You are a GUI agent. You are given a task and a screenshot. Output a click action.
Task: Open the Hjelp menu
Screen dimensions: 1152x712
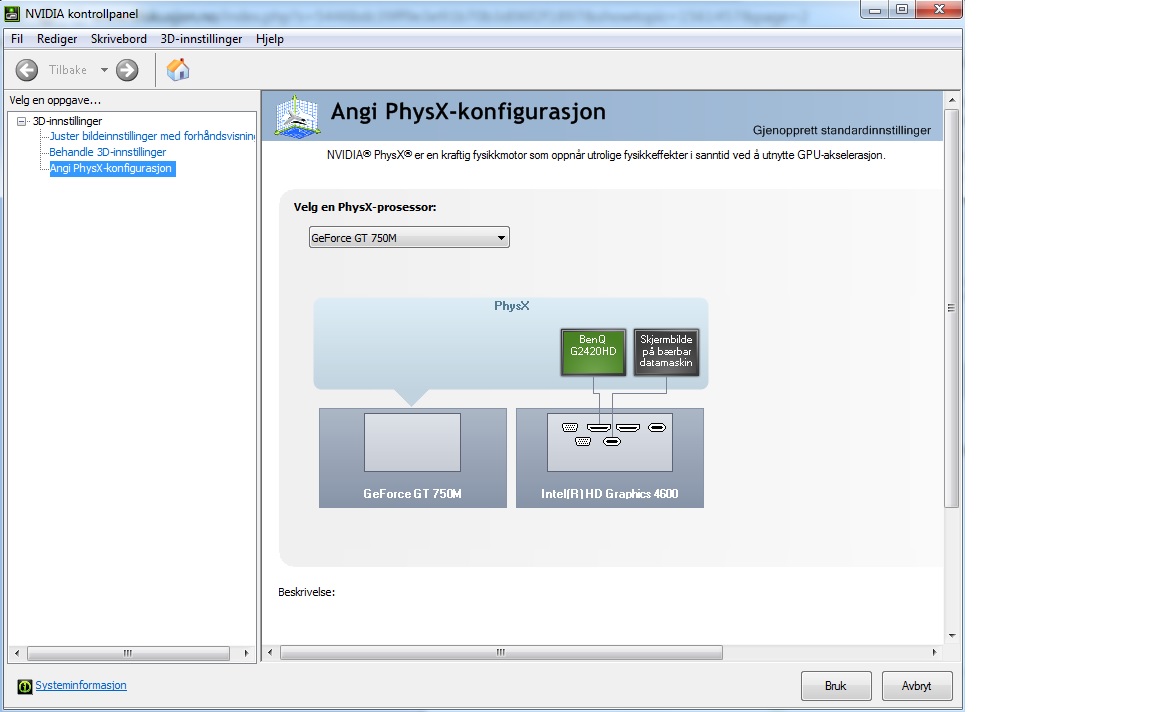(x=270, y=39)
